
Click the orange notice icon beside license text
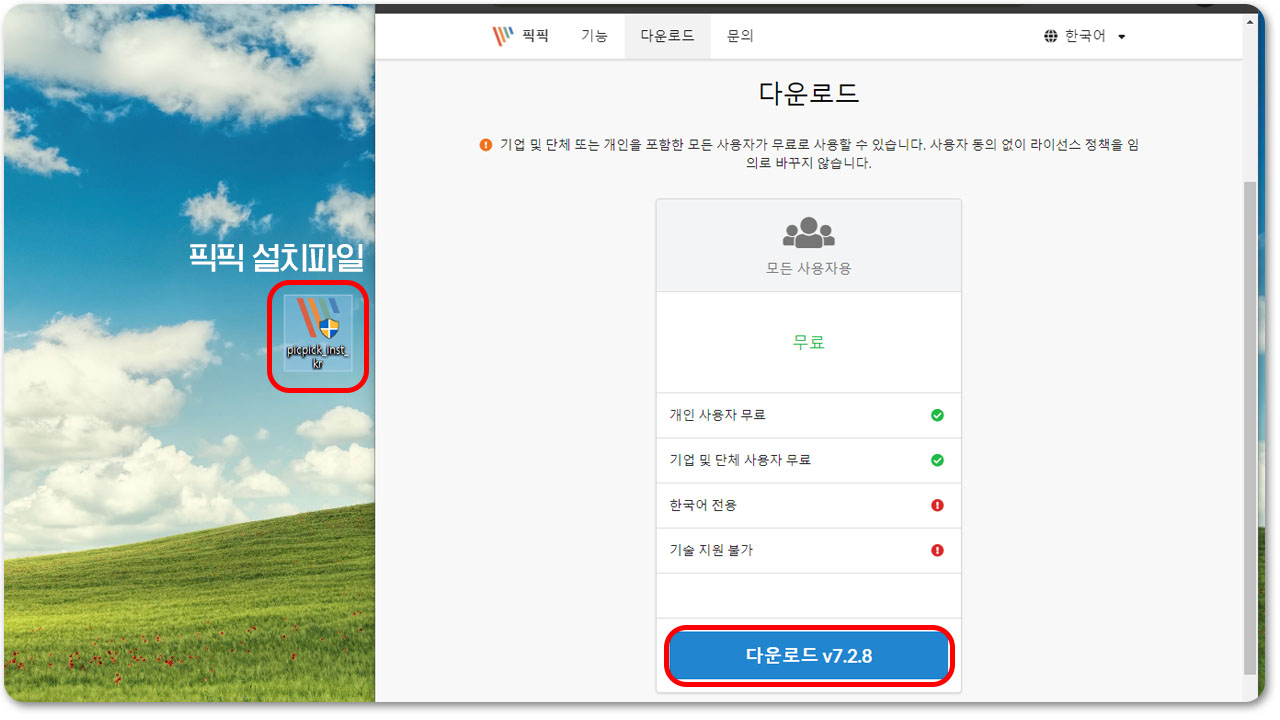coord(486,145)
